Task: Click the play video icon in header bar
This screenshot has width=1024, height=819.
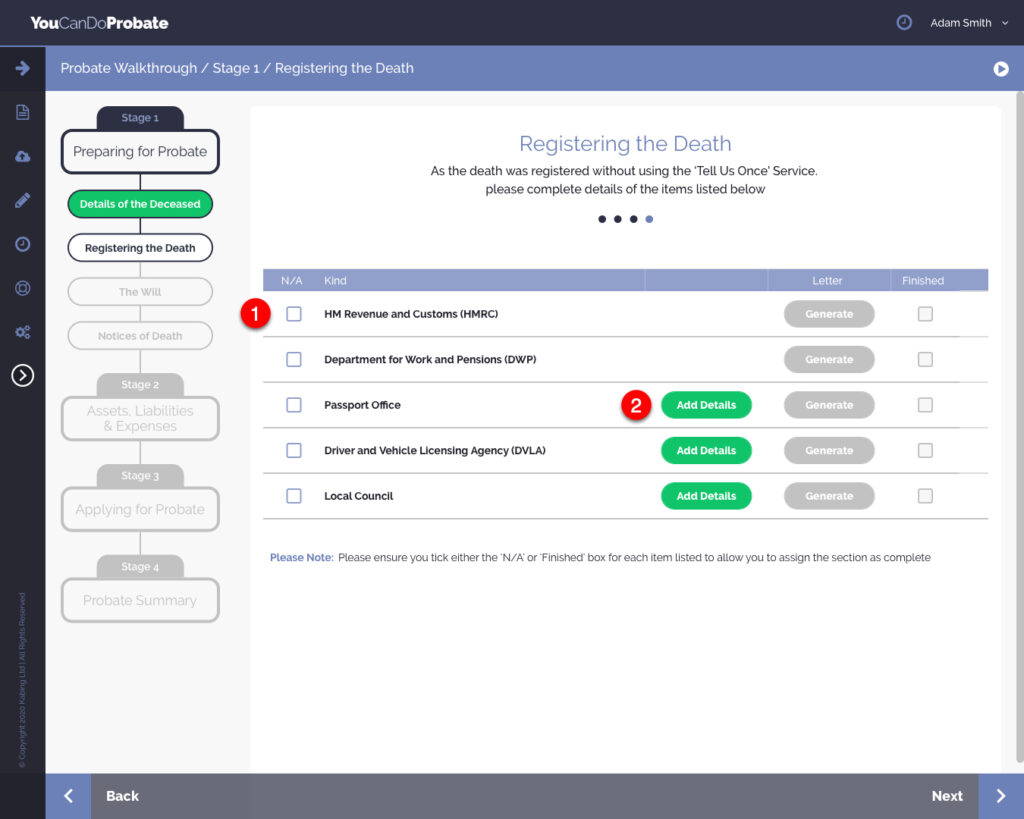Action: click(1000, 68)
